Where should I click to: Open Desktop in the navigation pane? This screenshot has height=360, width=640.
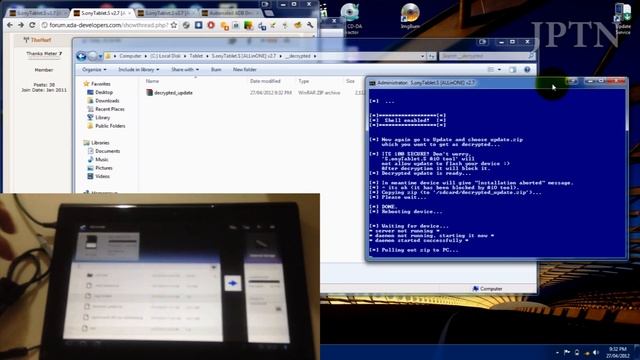[x=100, y=92]
